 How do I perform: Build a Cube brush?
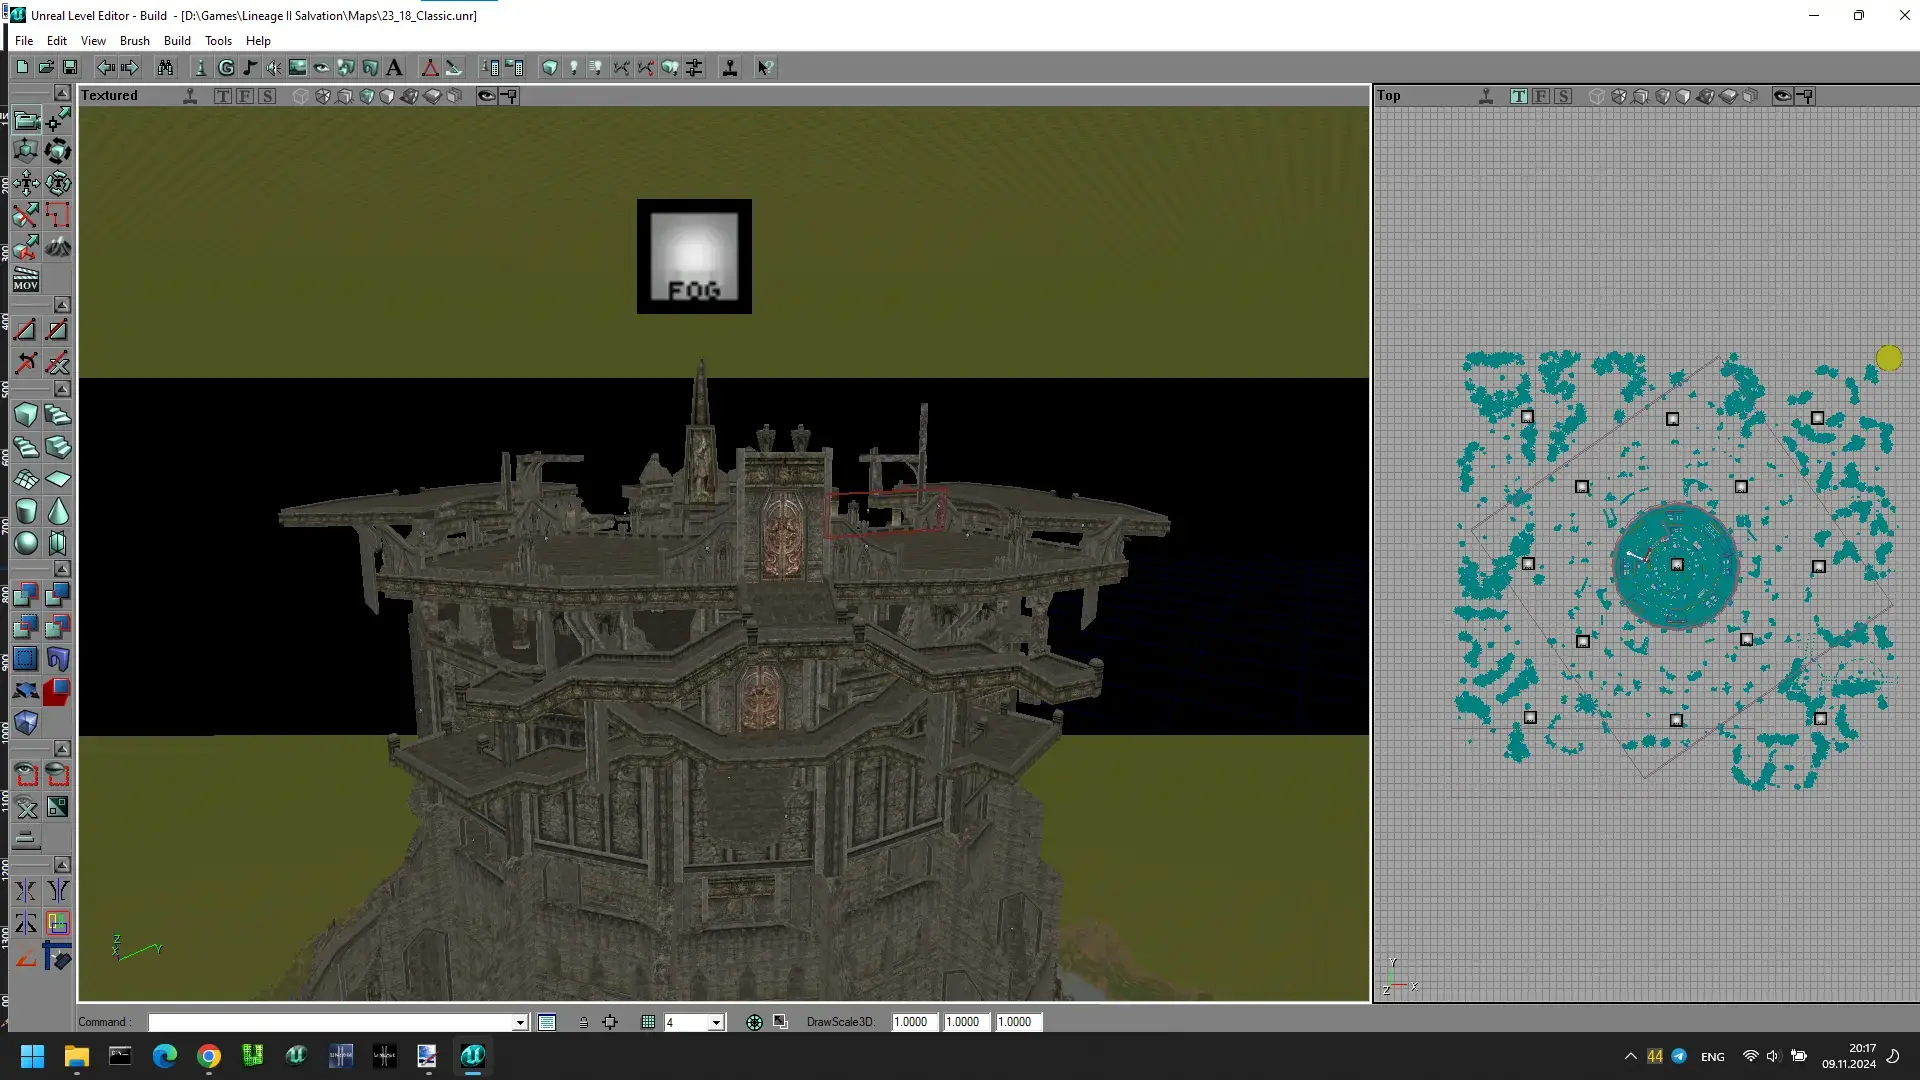point(26,415)
